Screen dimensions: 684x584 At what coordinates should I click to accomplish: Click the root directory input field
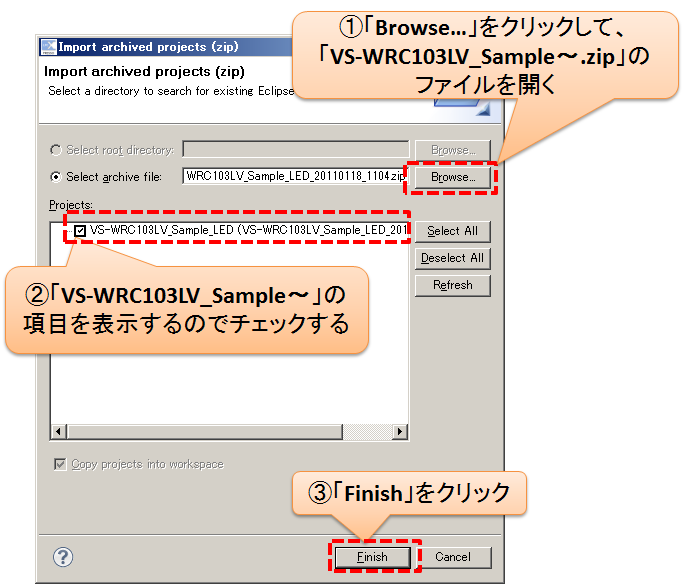[296, 149]
